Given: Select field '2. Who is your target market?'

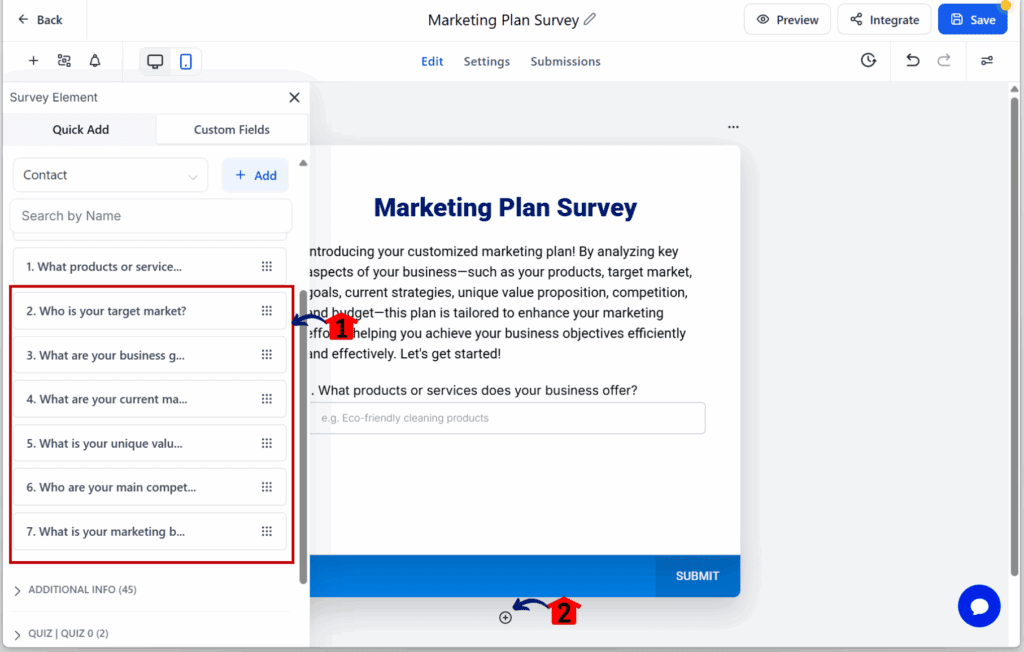Looking at the screenshot, I should tap(150, 311).
